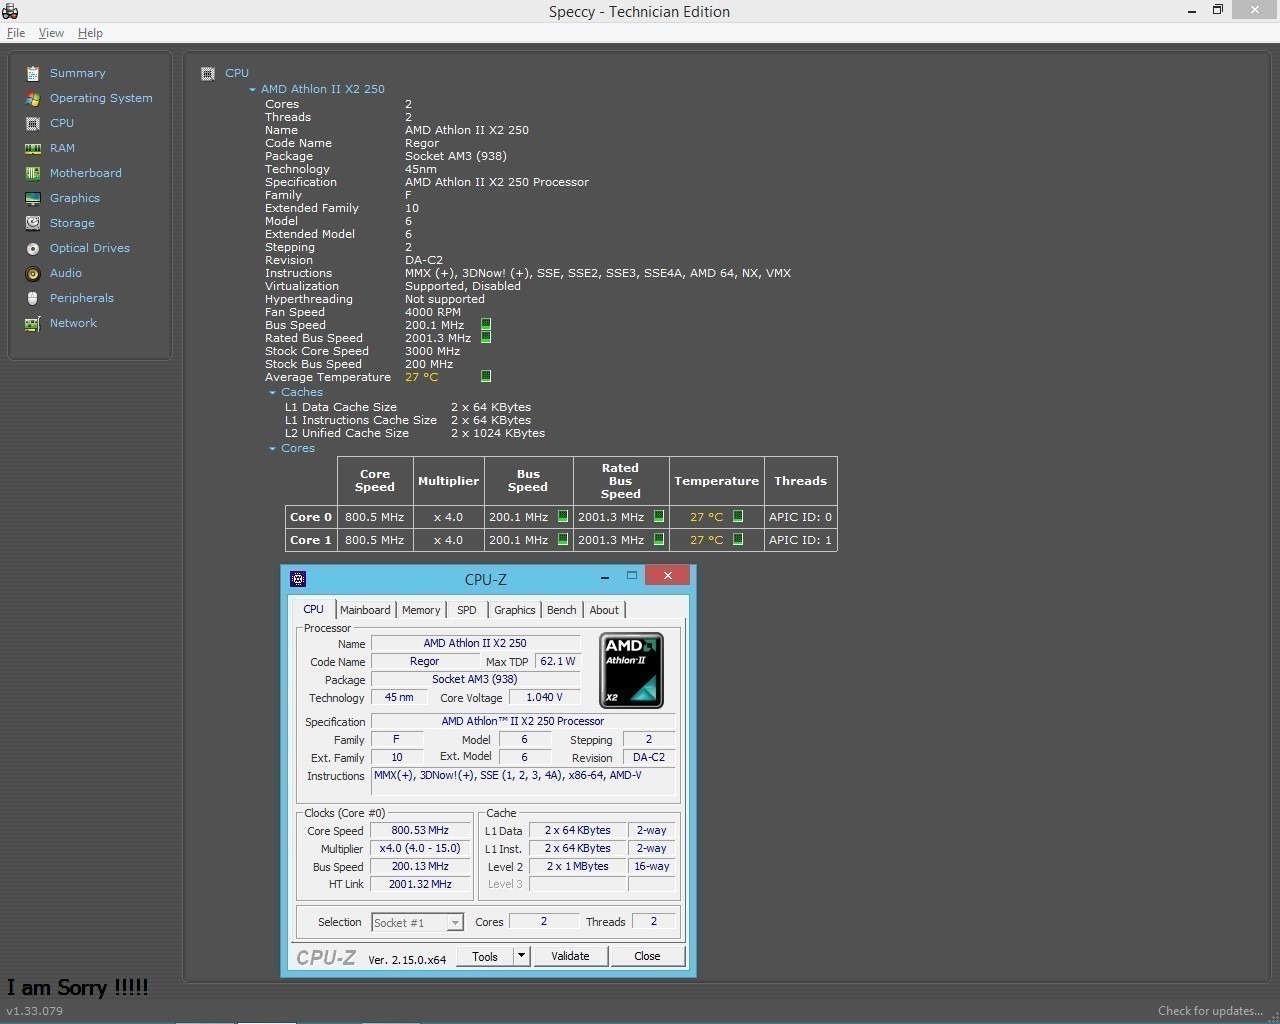Click the Graphics monitor icon
The width and height of the screenshot is (1280, 1024).
pos(33,198)
